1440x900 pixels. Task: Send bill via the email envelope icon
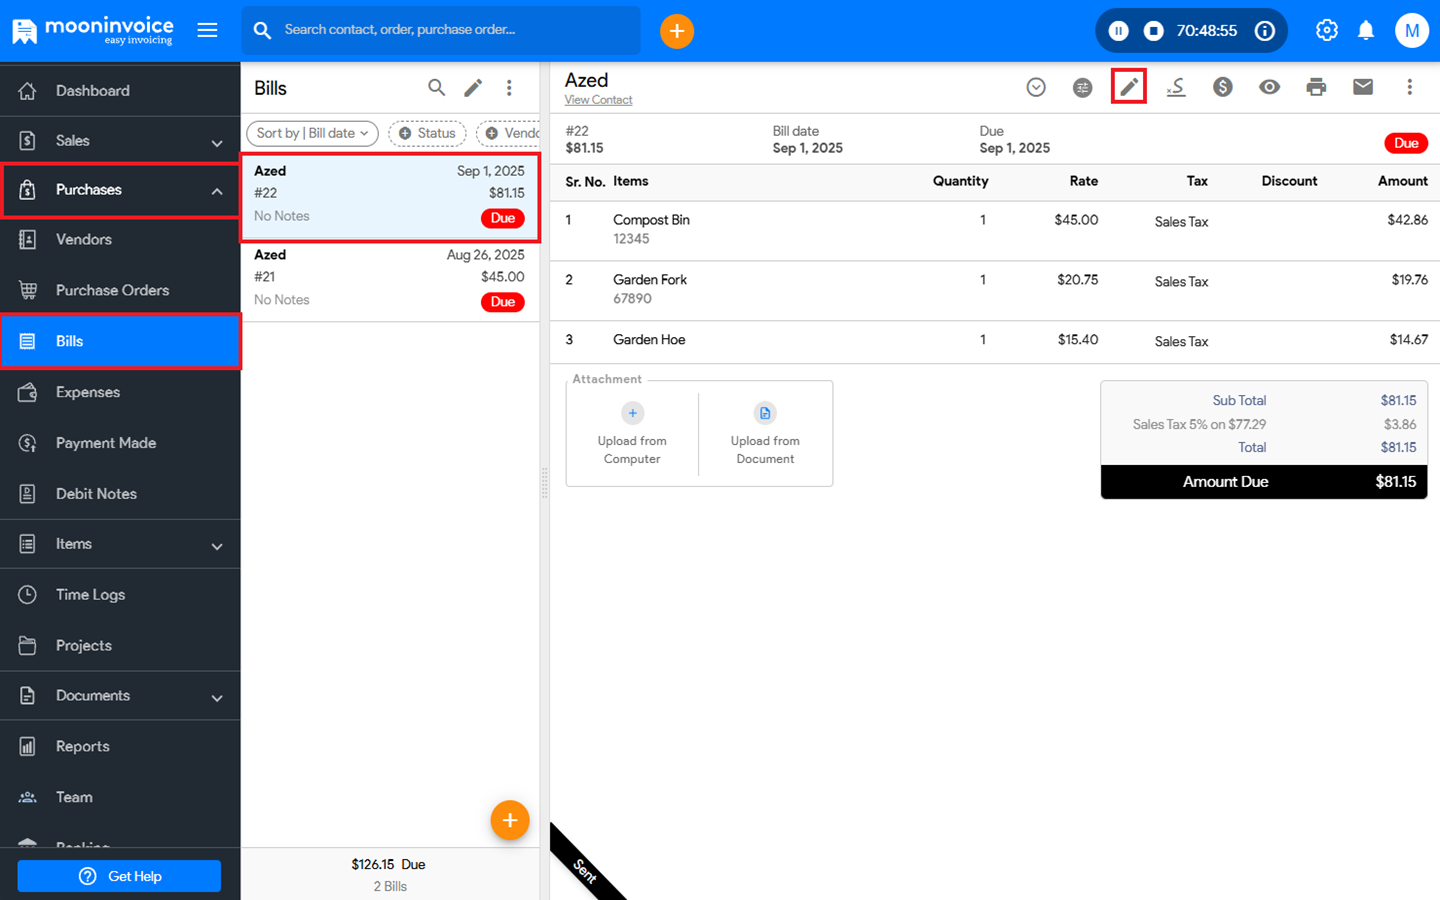1362,87
